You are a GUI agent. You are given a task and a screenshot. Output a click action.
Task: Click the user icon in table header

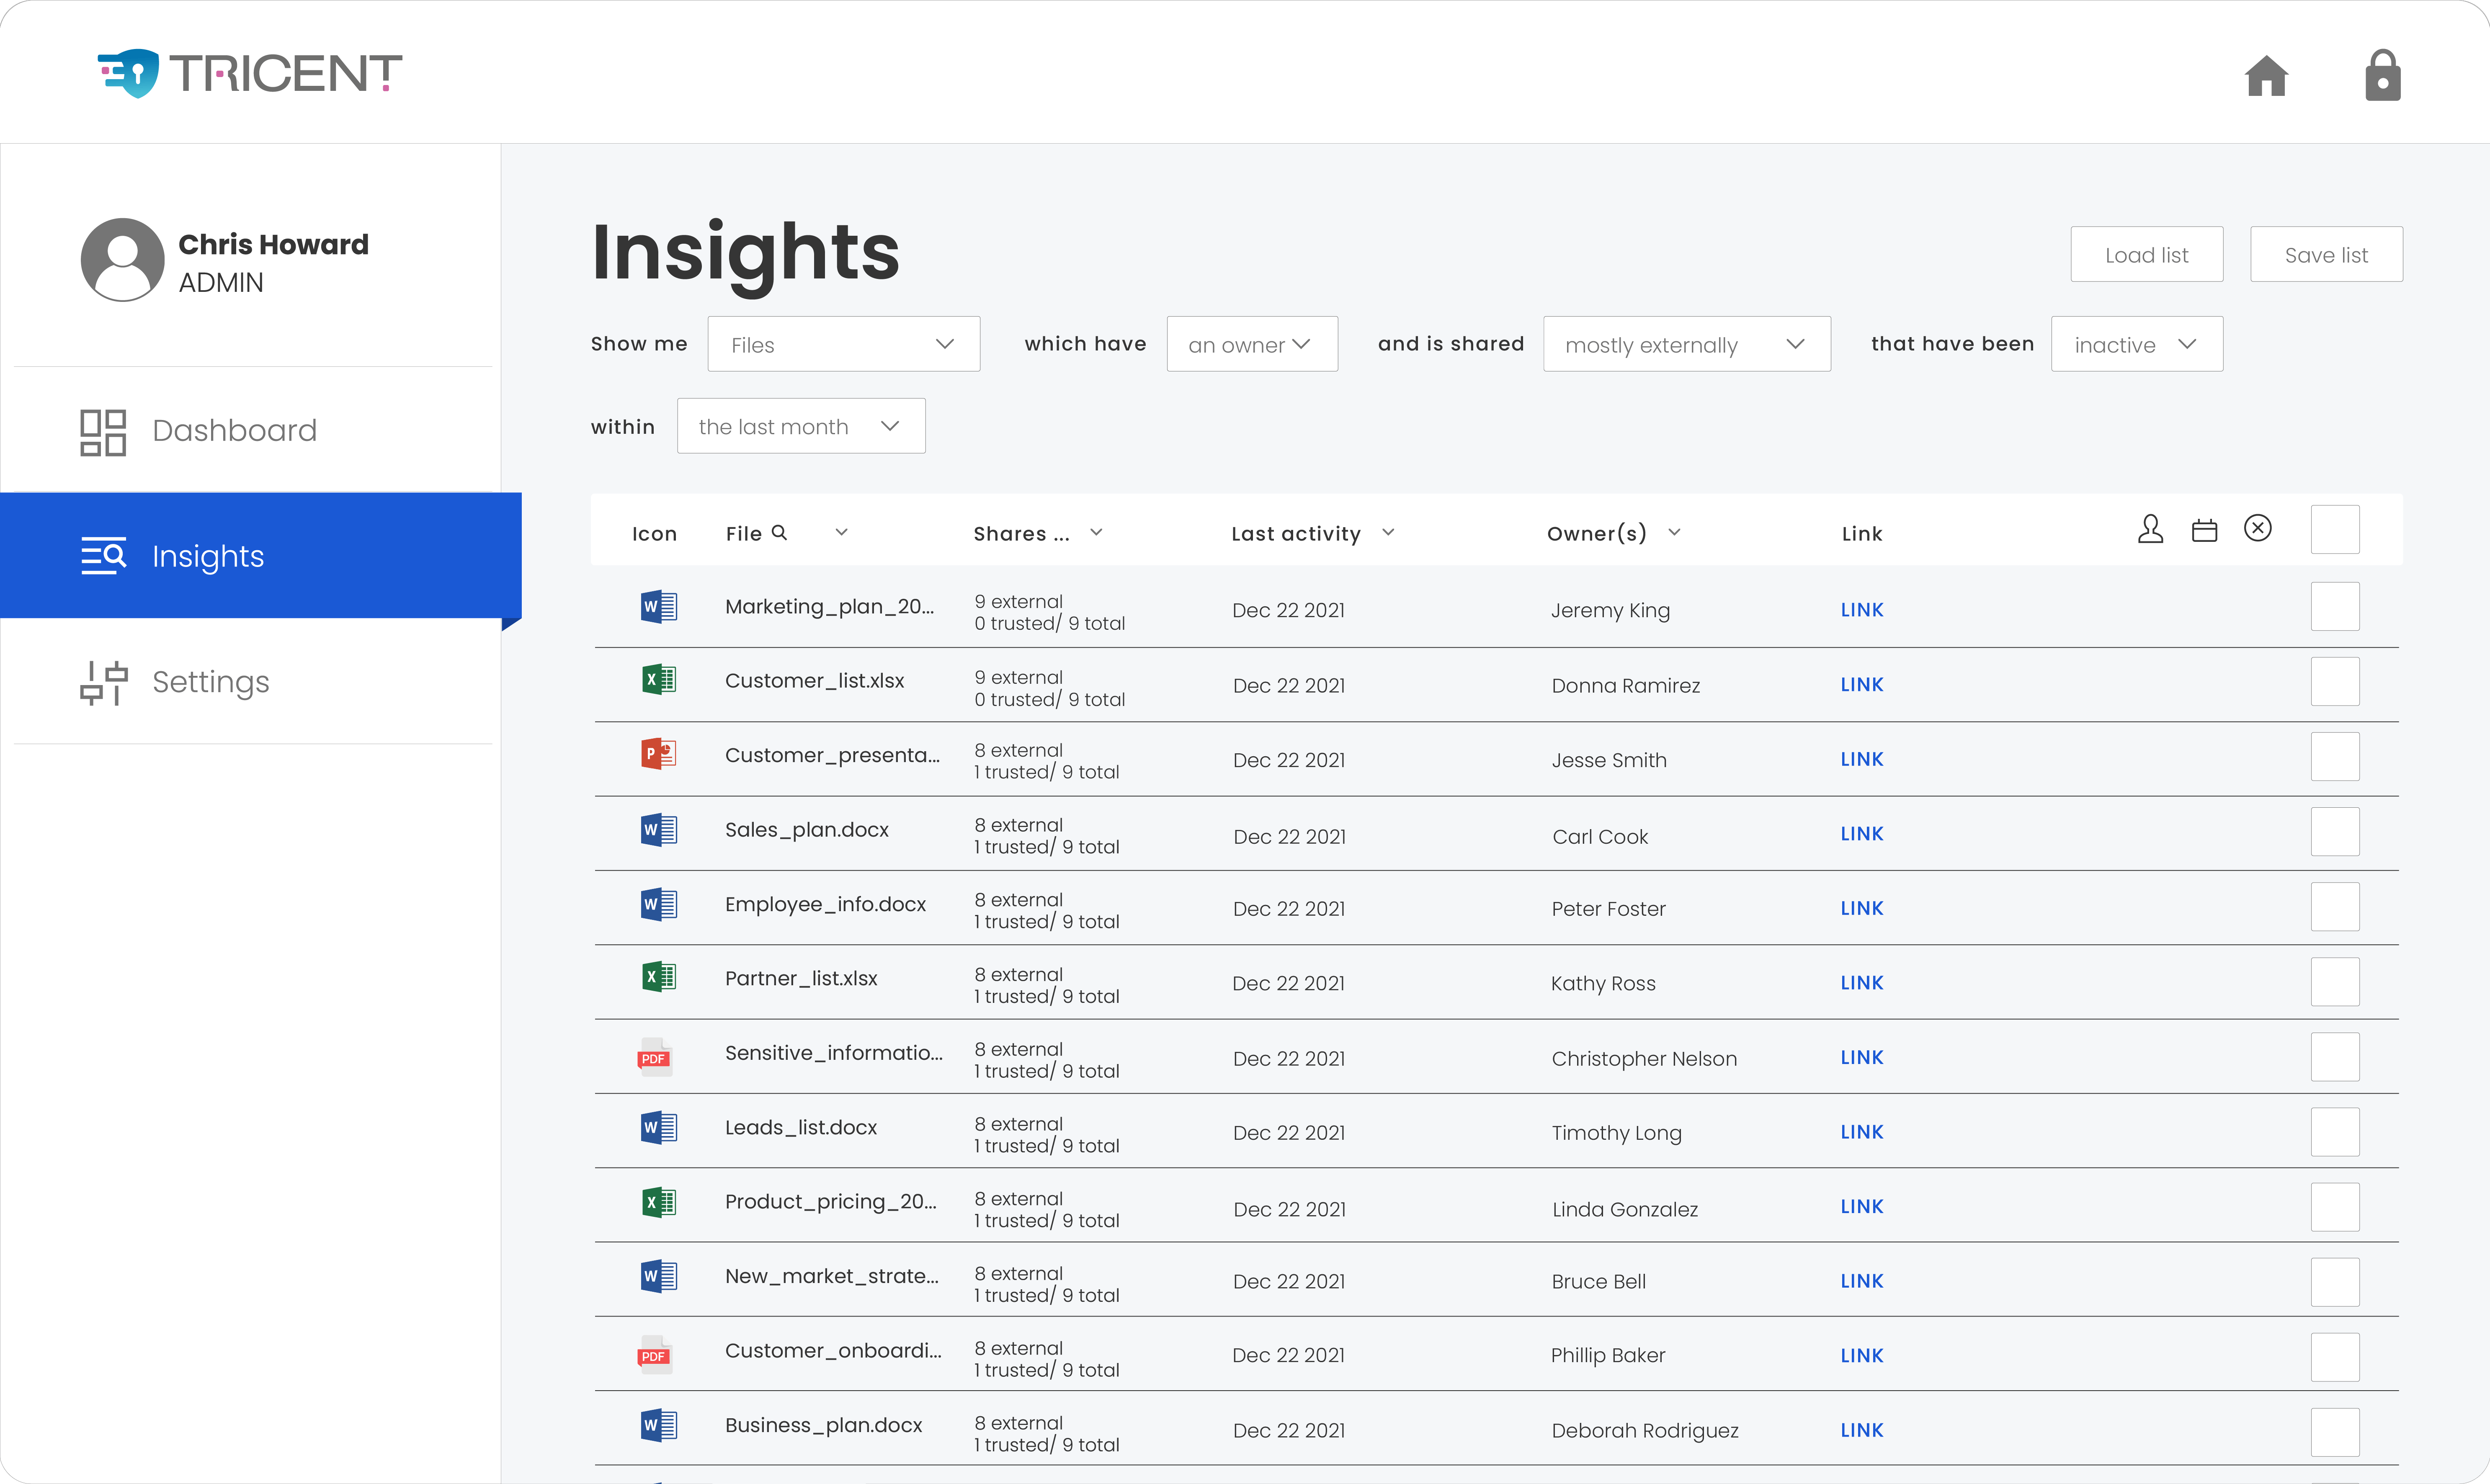tap(2150, 529)
